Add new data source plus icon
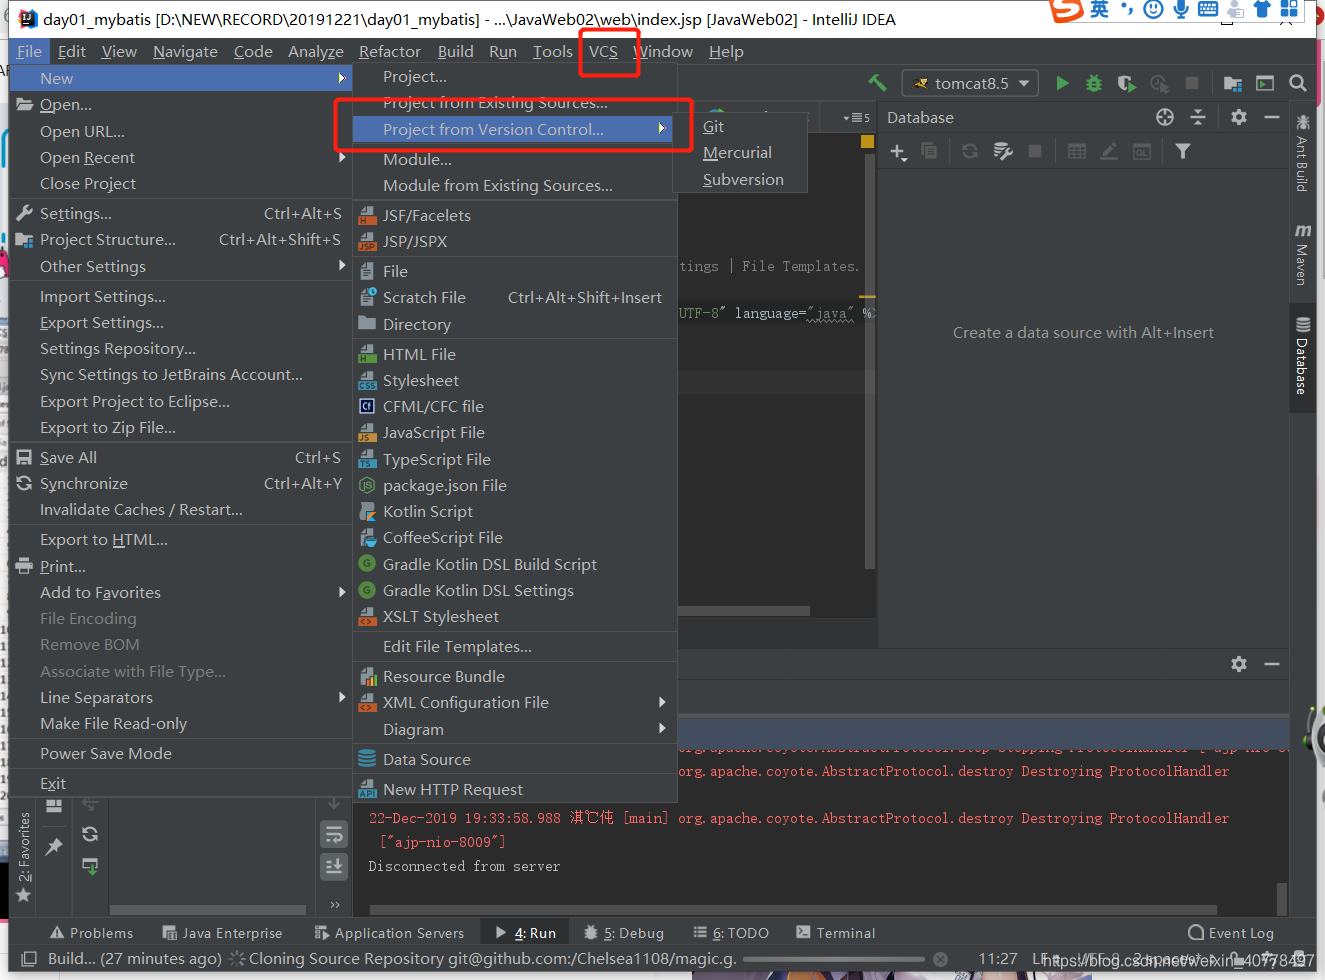The height and width of the screenshot is (980, 1325). pyautogui.click(x=898, y=151)
